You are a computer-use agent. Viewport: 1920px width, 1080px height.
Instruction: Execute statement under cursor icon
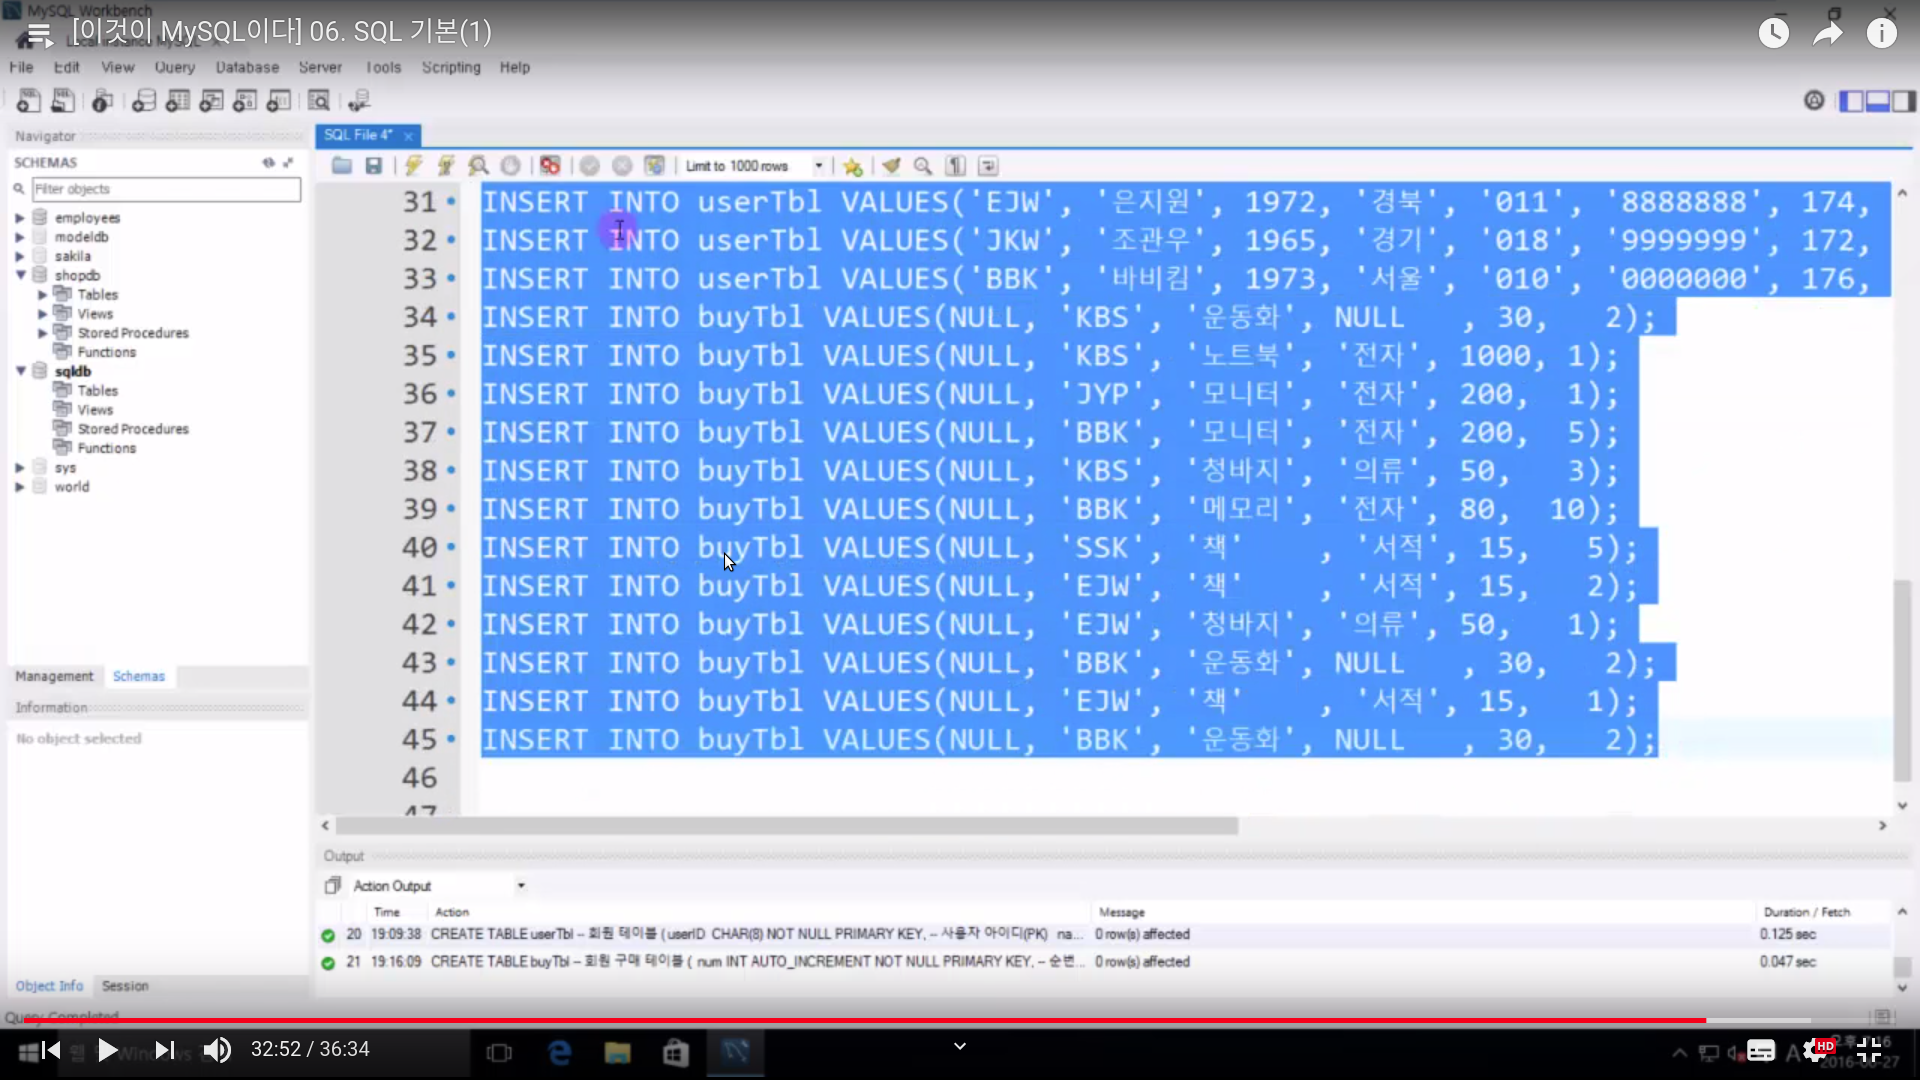pos(446,166)
